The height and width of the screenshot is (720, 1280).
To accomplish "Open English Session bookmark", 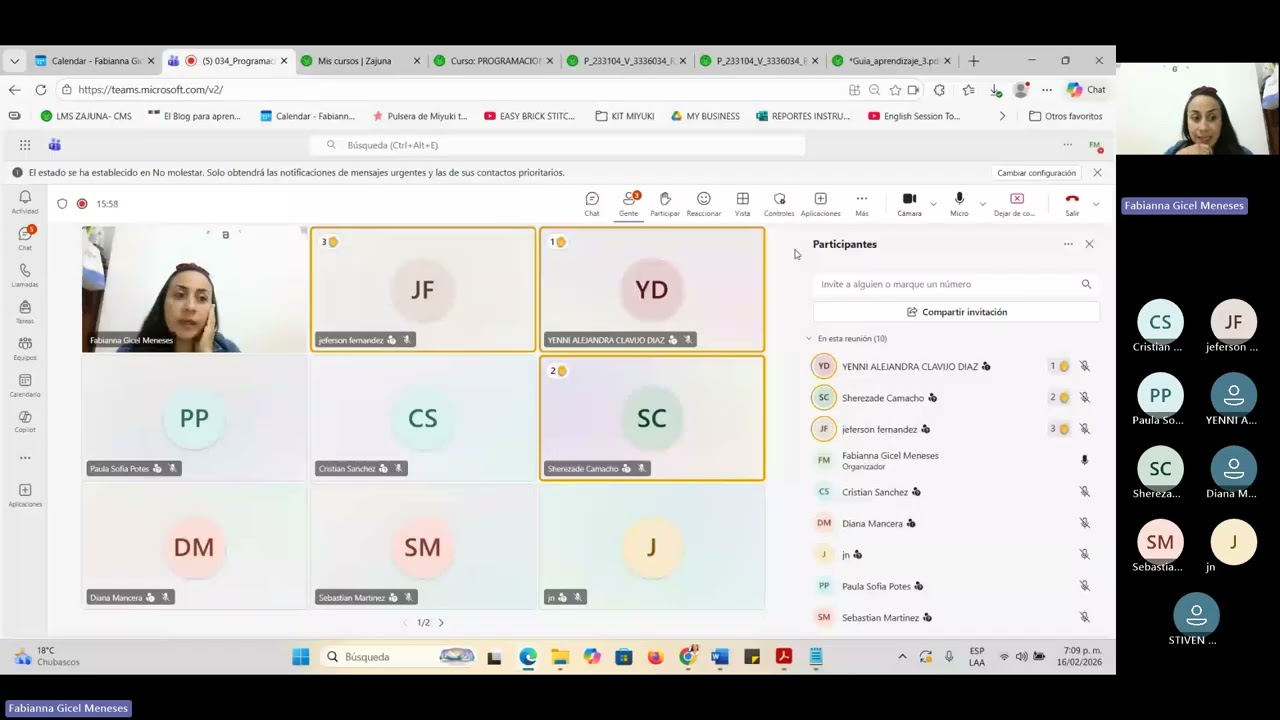I will coord(914,116).
